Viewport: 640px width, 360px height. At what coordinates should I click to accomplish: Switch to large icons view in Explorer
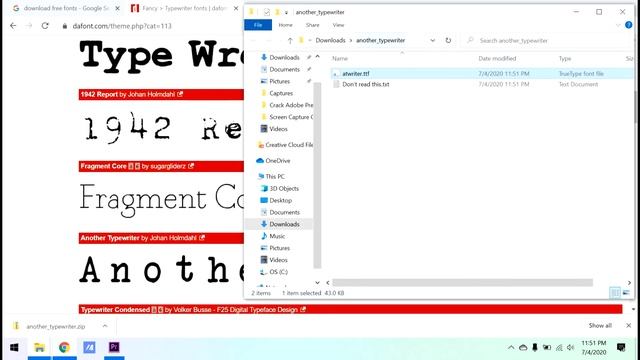click(x=626, y=293)
